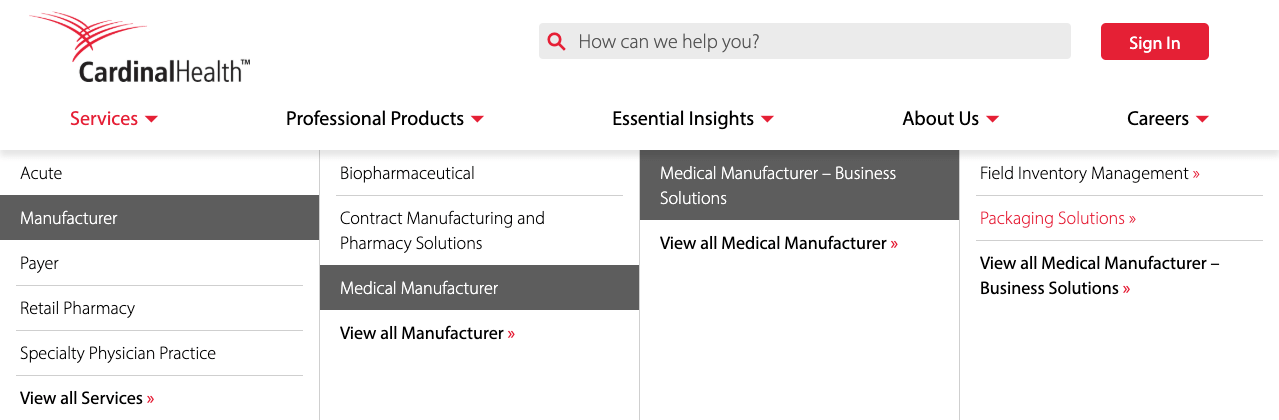Follow the View all Services link
Screen dimensions: 1279x420
pos(87,398)
